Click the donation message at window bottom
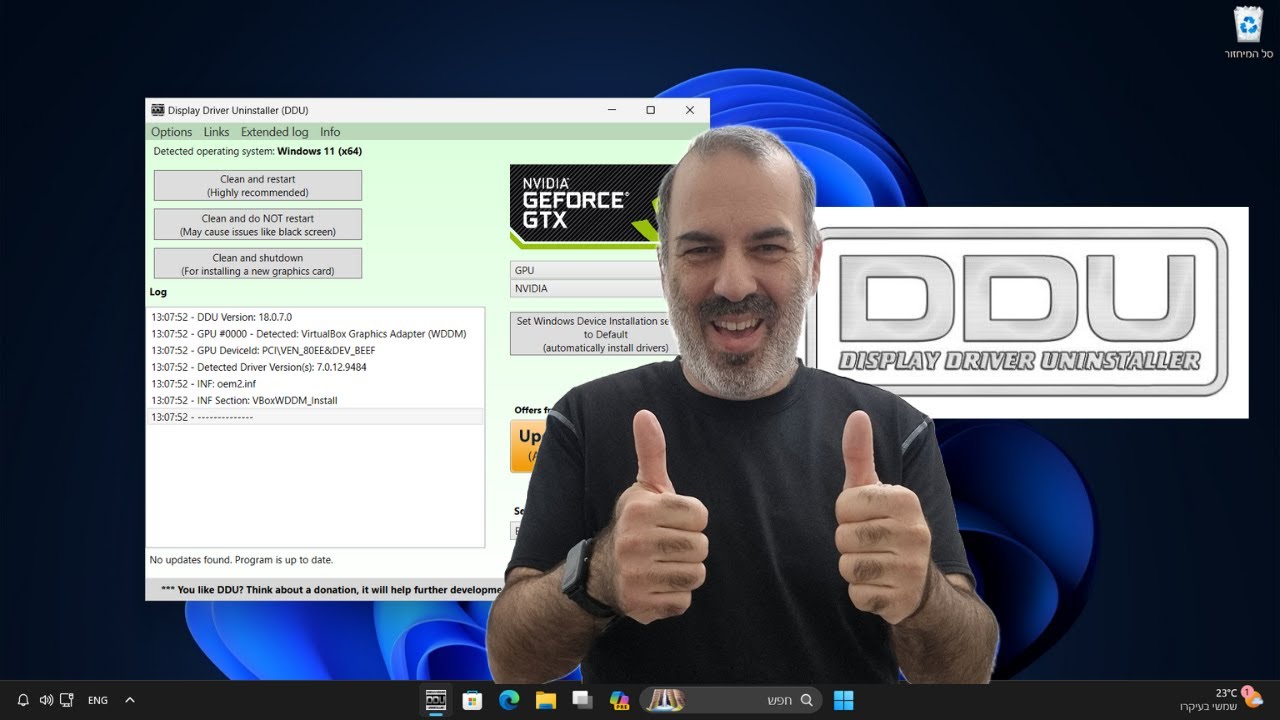This screenshot has width=1280, height=720. click(330, 590)
